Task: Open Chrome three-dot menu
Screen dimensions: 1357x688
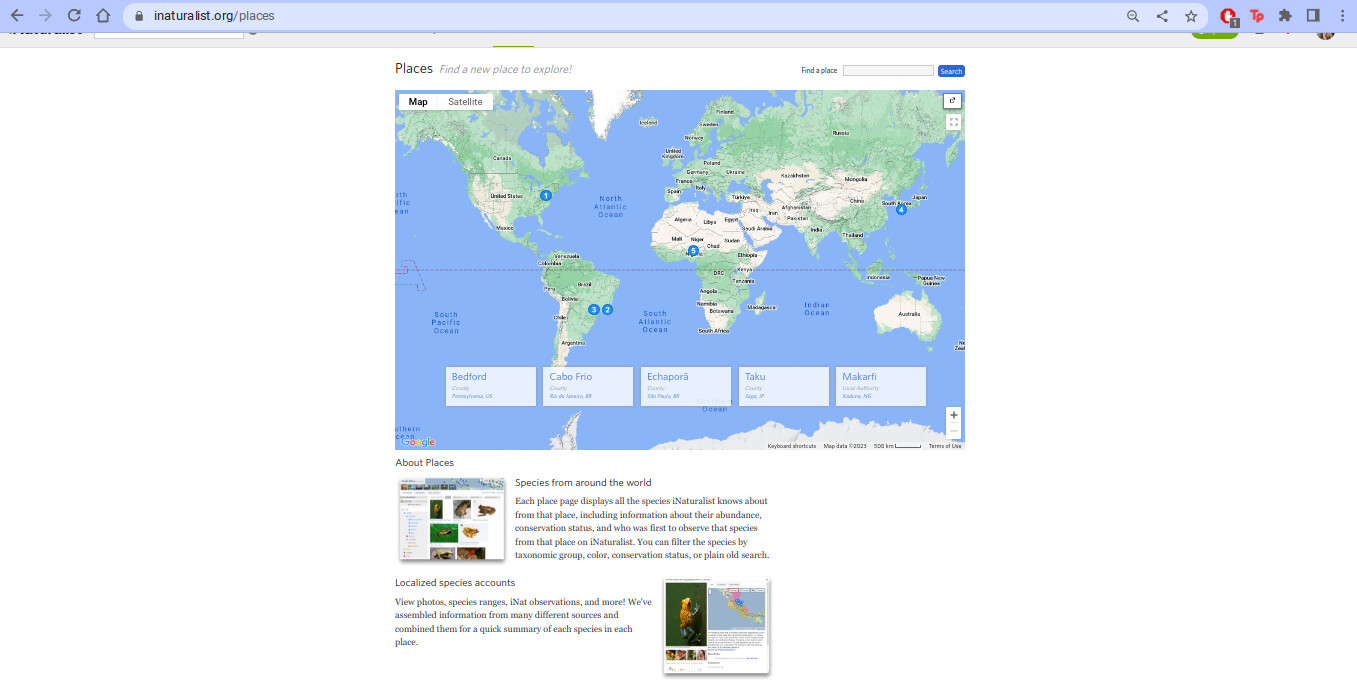Action: [1342, 16]
